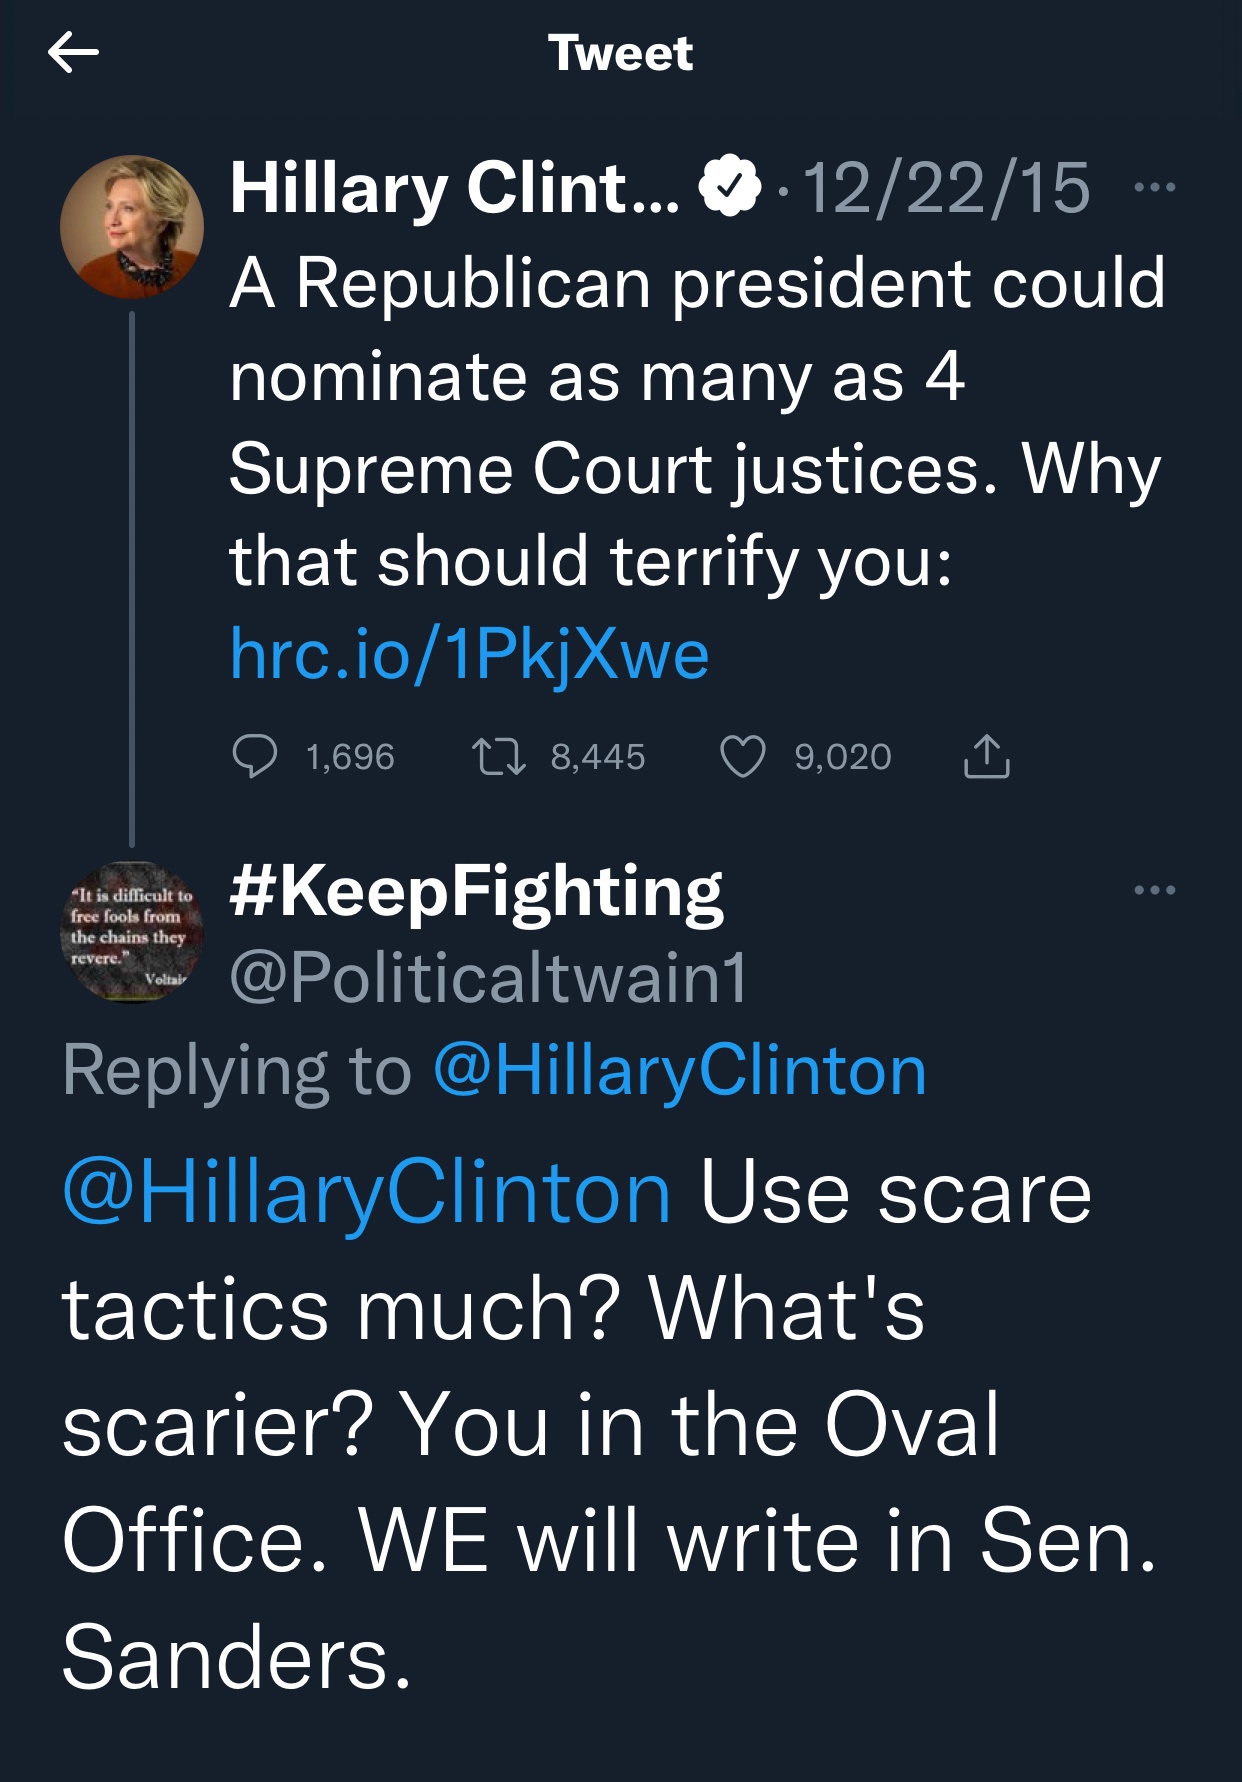Tap @HillaryClinton mention in reply text
This screenshot has height=1782, width=1242.
coord(366,1193)
